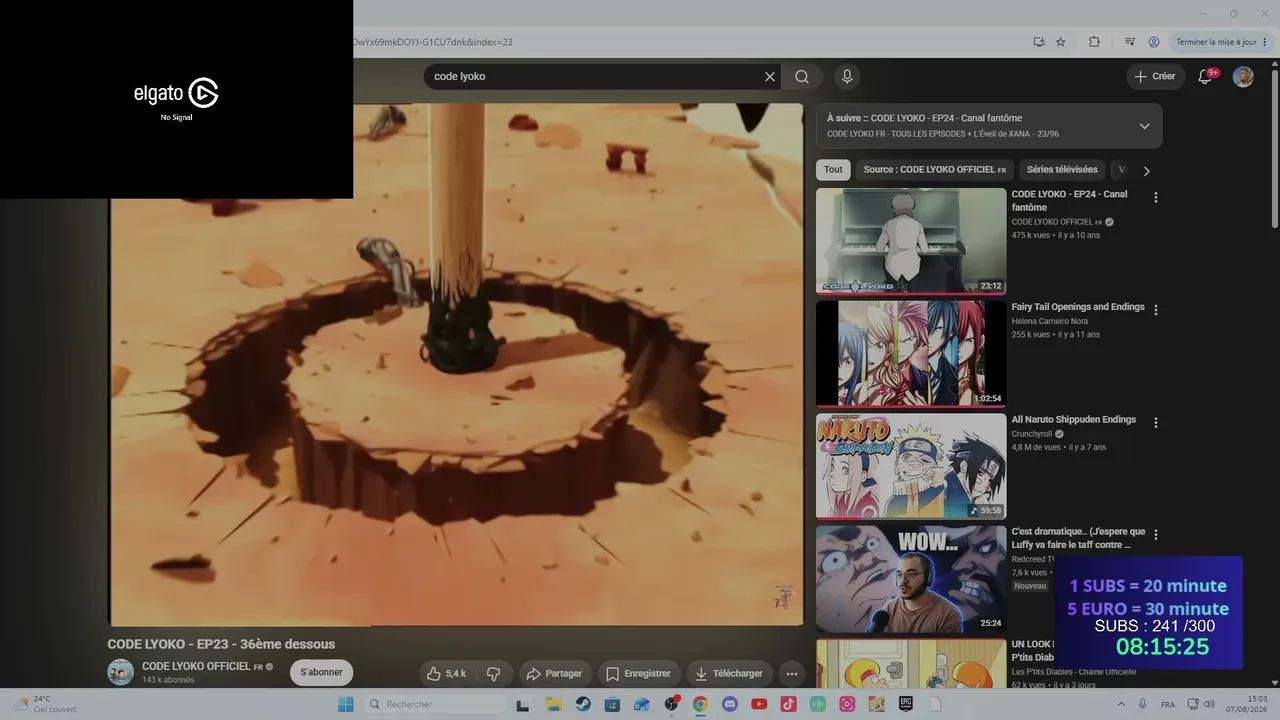This screenshot has height=720, width=1280.
Task: Subscribe with the S'abonner button
Action: (322, 673)
